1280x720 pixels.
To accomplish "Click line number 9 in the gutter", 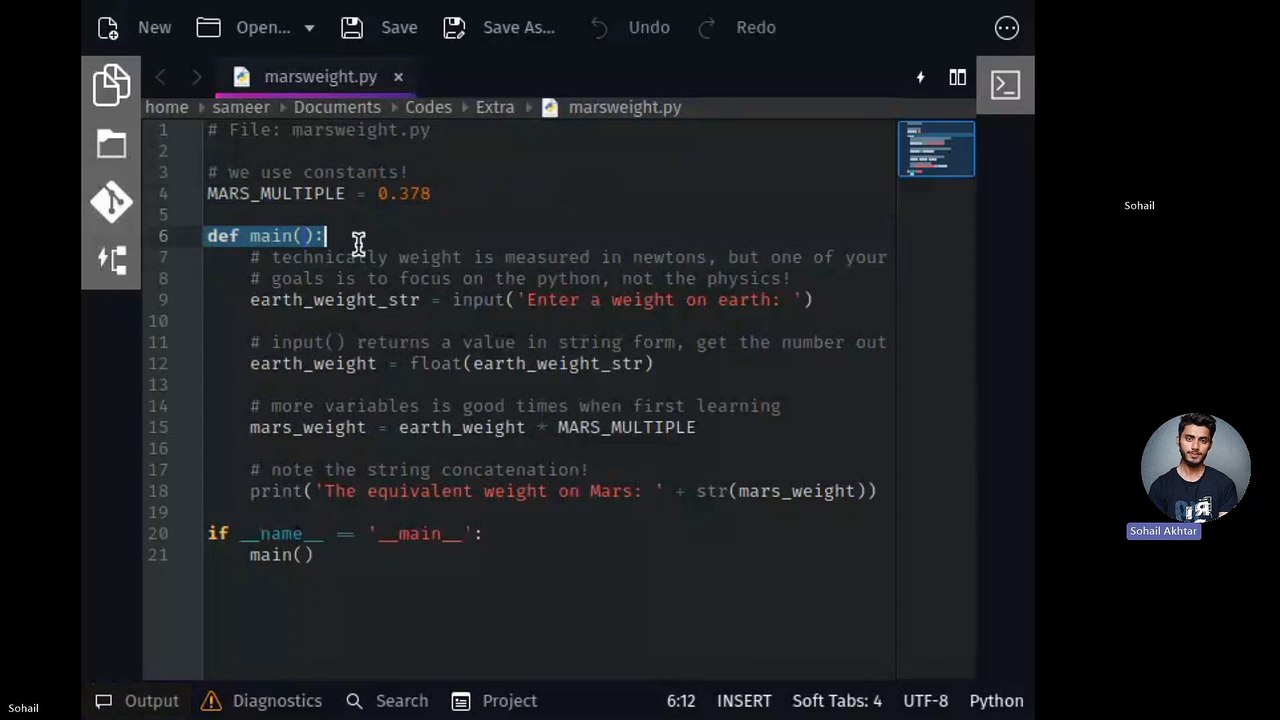I will pyautogui.click(x=163, y=300).
